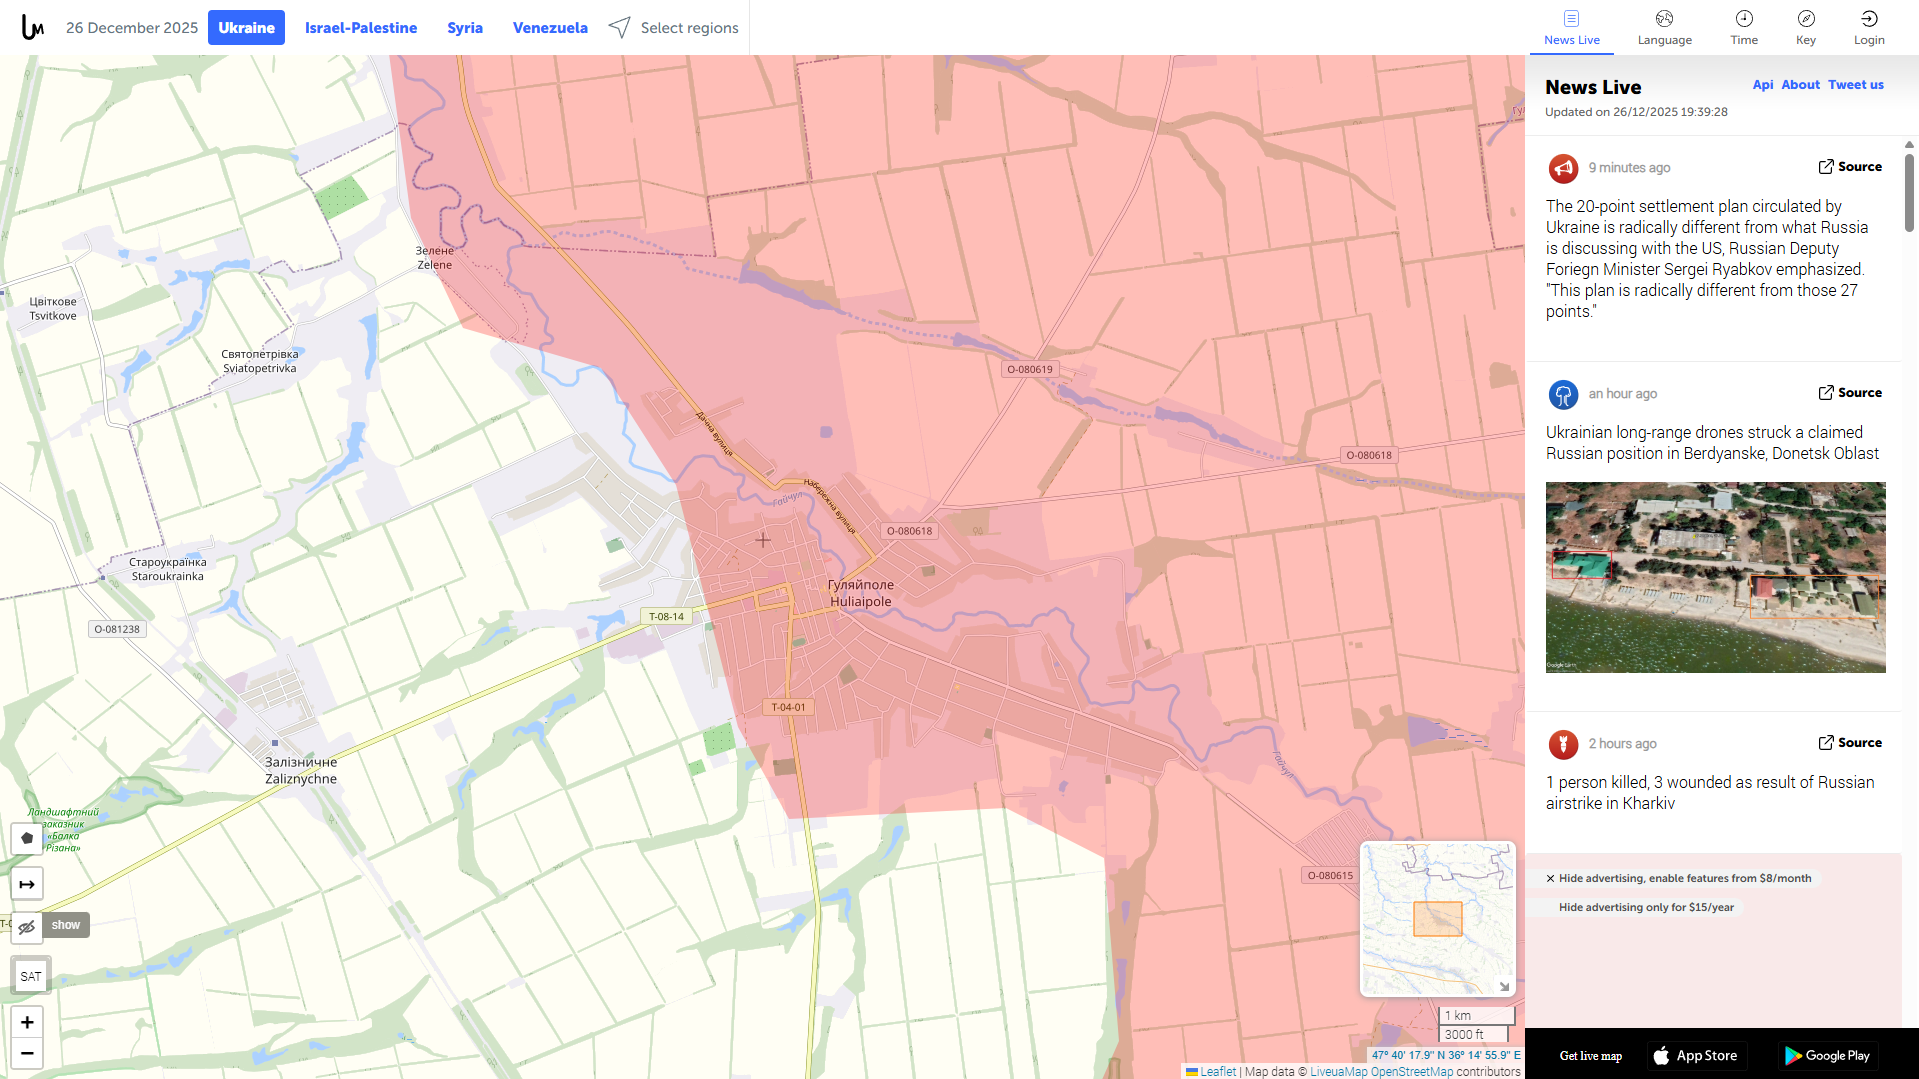Viewport: 1919px width, 1079px height.
Task: Select the polygon draw tool
Action: pos(27,838)
